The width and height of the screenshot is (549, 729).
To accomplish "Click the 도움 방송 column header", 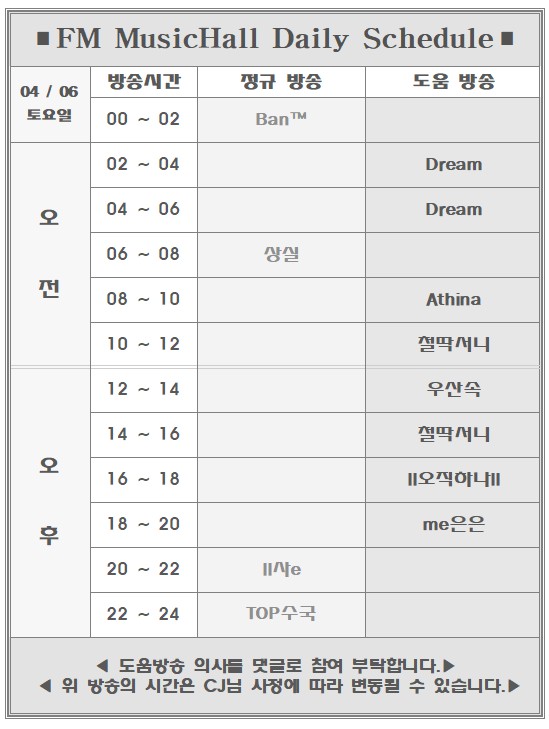I will pos(454,81).
